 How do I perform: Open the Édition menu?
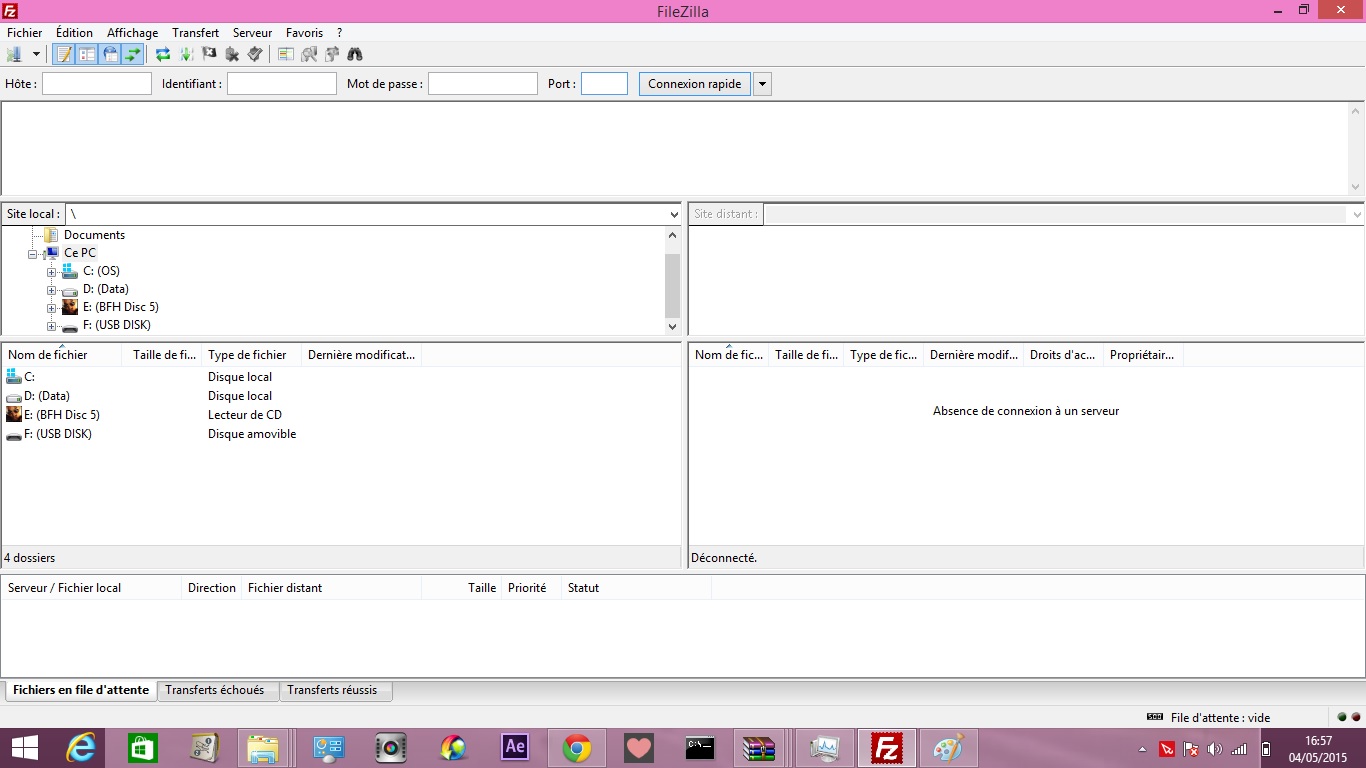(x=75, y=33)
